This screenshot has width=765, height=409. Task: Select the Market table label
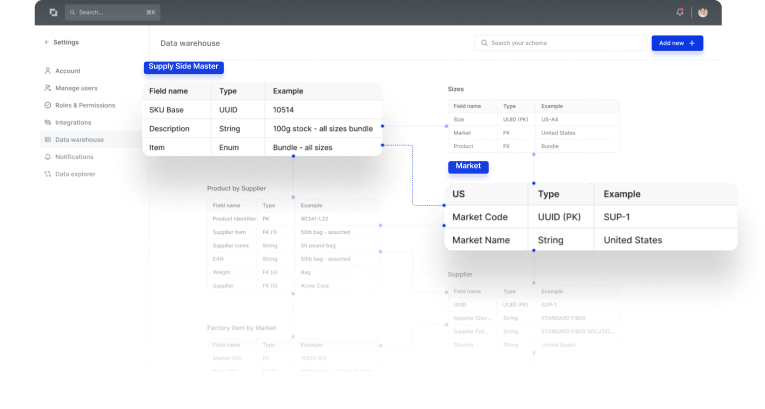point(468,166)
